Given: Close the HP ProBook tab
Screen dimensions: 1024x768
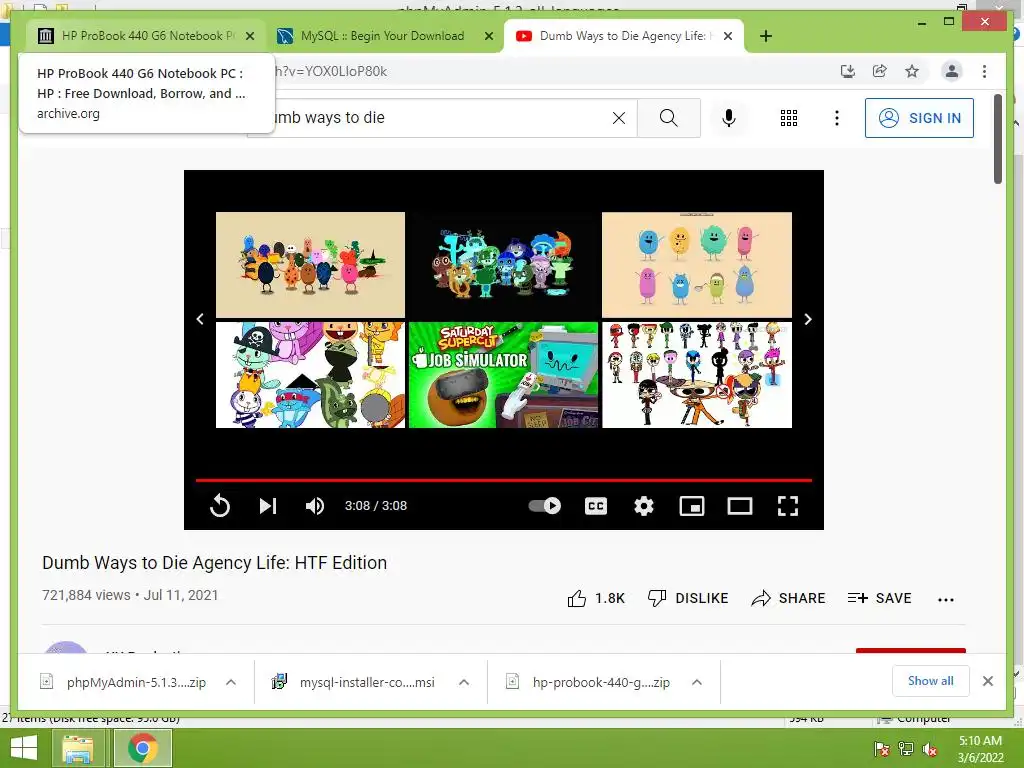Looking at the screenshot, I should tap(250, 36).
